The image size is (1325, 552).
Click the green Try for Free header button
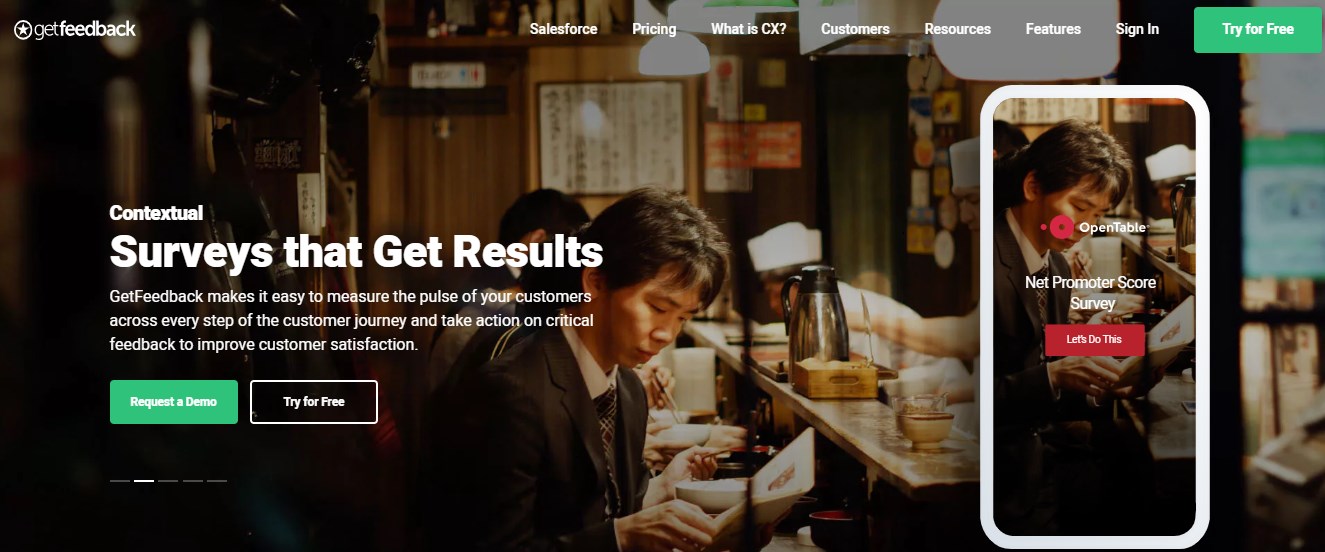tap(1257, 29)
